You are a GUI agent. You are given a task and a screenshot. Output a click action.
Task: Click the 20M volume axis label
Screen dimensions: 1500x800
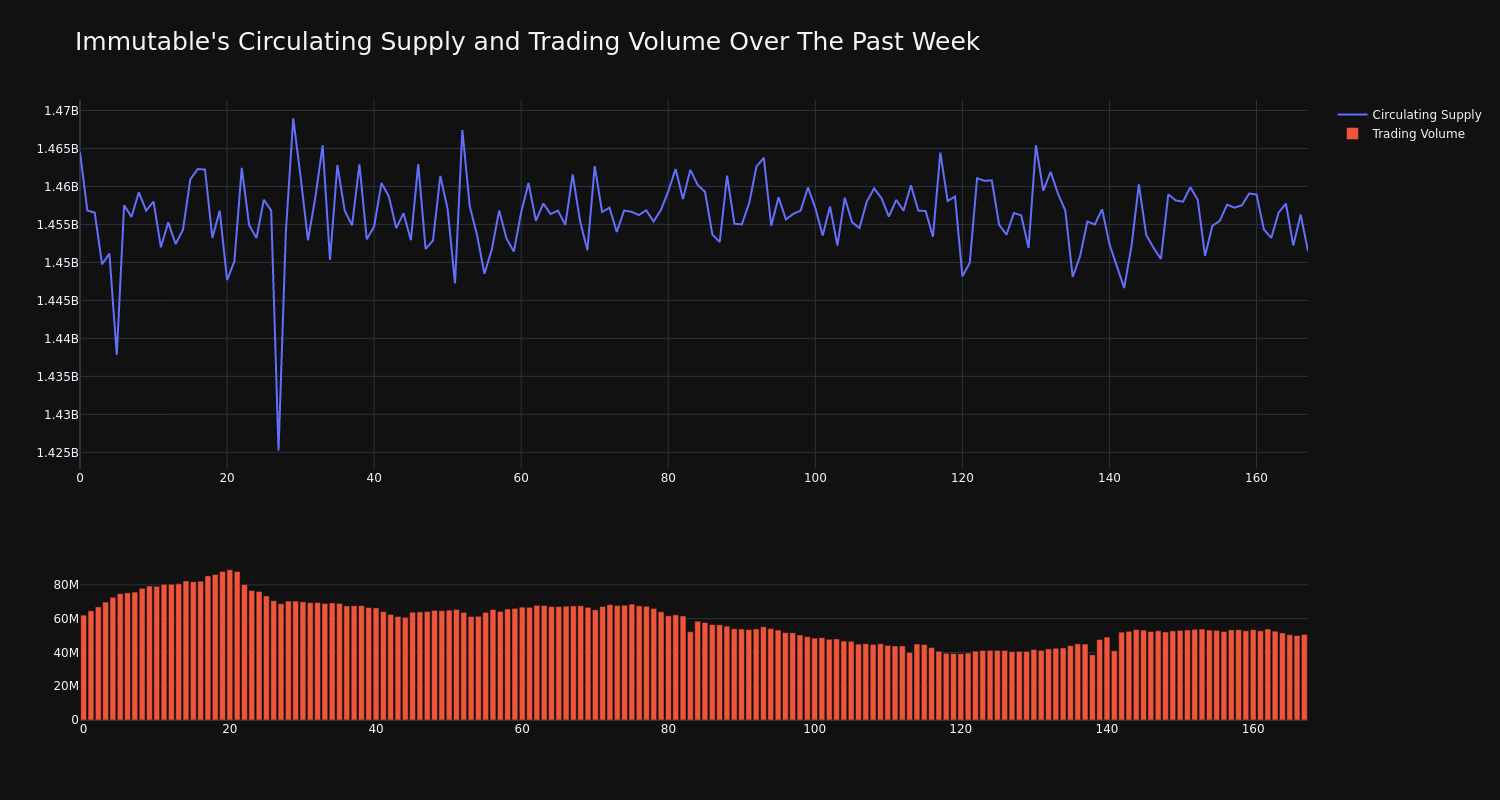[66, 686]
